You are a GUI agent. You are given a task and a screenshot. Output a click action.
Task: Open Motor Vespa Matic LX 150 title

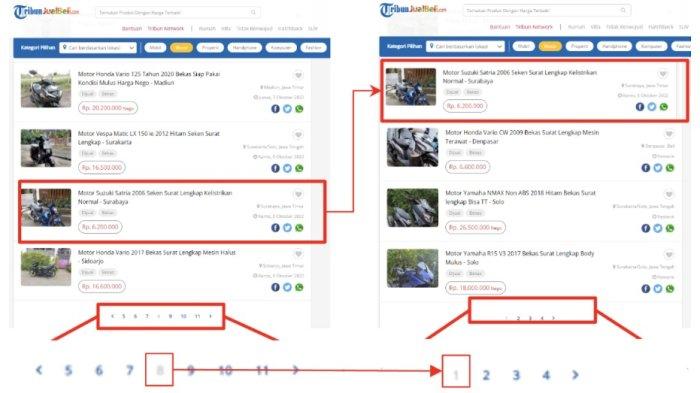click(x=149, y=138)
